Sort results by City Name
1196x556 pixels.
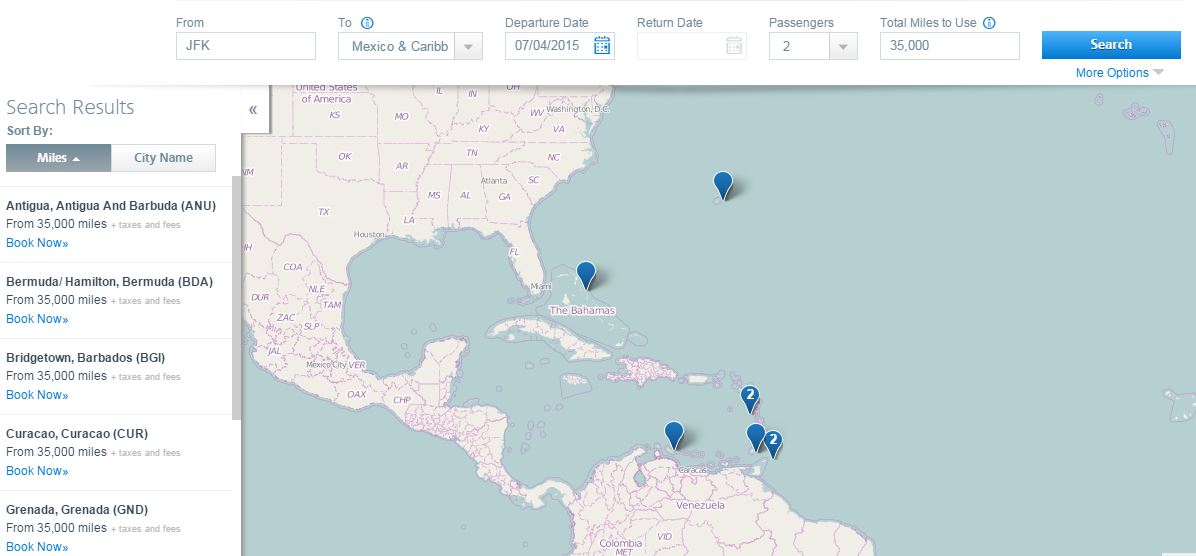point(163,158)
